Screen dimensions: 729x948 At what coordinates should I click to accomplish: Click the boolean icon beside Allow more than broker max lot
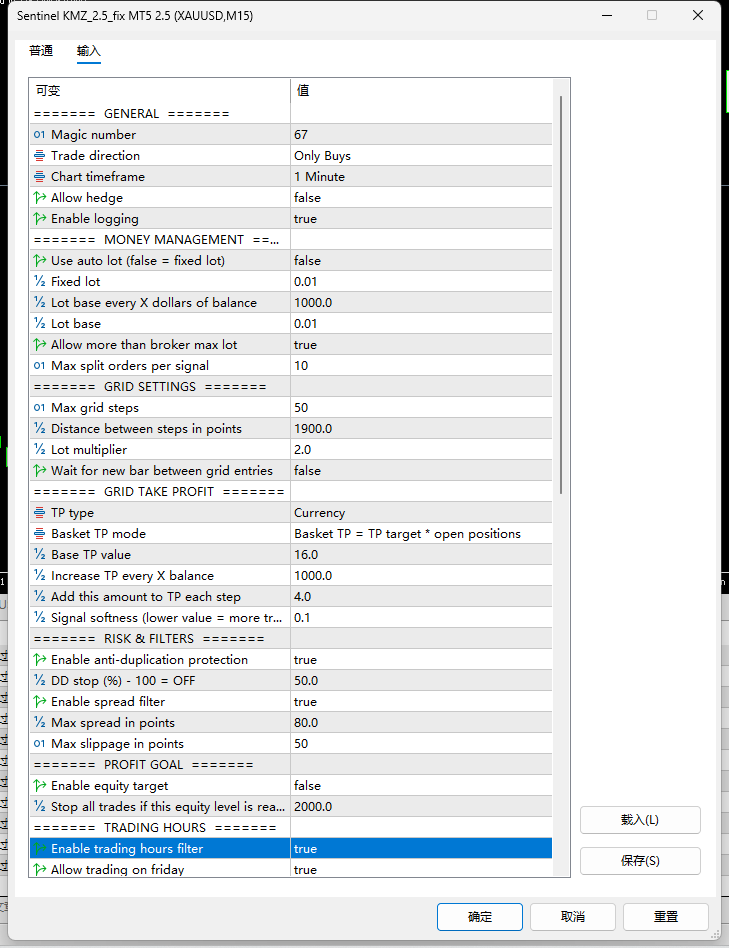39,345
